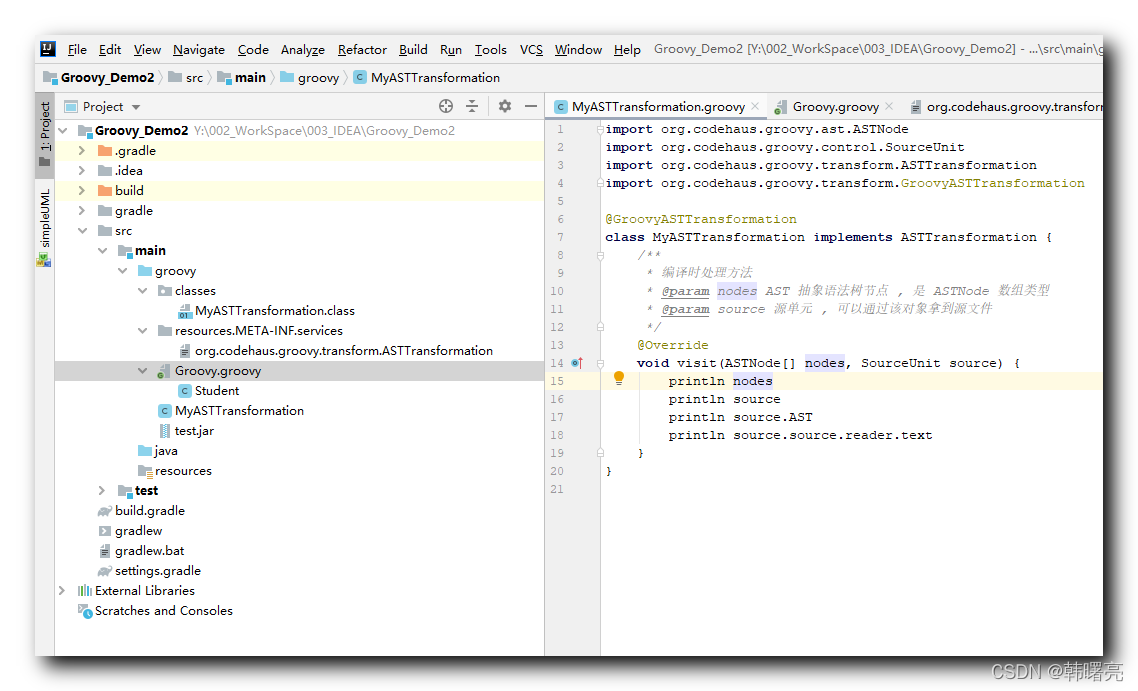The height and width of the screenshot is (691, 1138).
Task: Click line number 15 in gutter
Action: [557, 381]
